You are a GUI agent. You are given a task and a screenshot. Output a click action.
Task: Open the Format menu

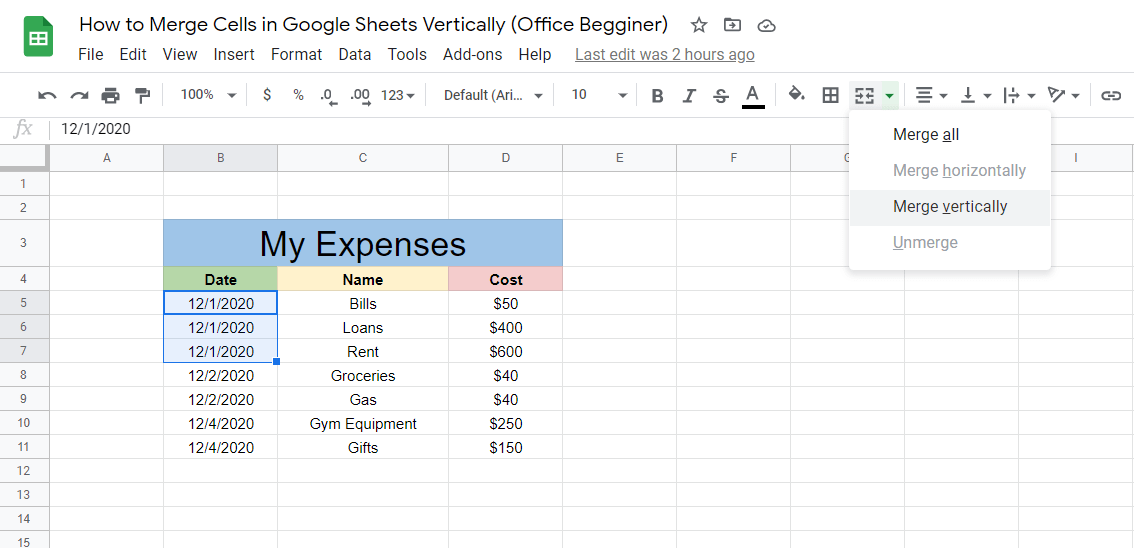pyautogui.click(x=297, y=54)
